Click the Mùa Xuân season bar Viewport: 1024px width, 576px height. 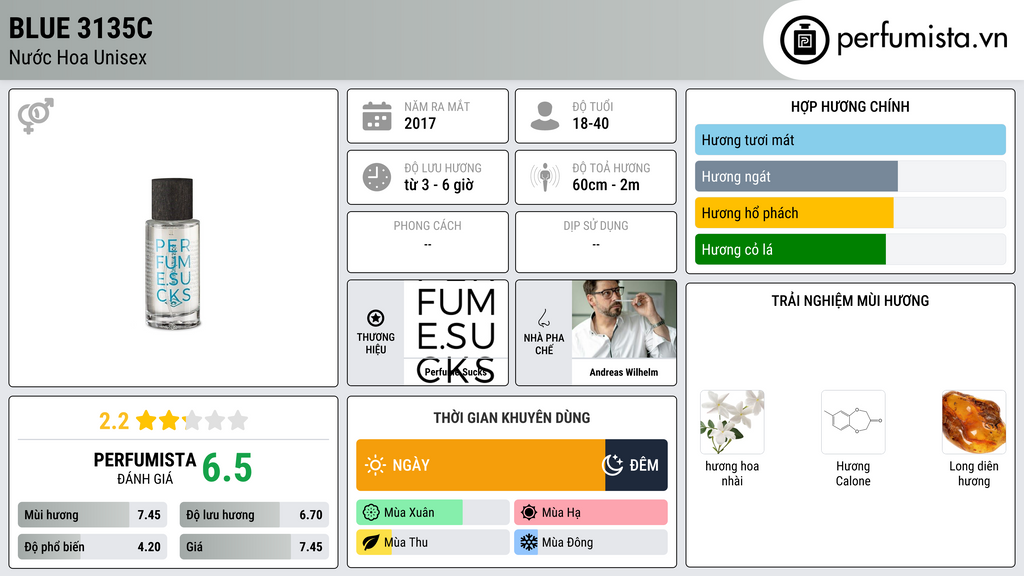(433, 513)
